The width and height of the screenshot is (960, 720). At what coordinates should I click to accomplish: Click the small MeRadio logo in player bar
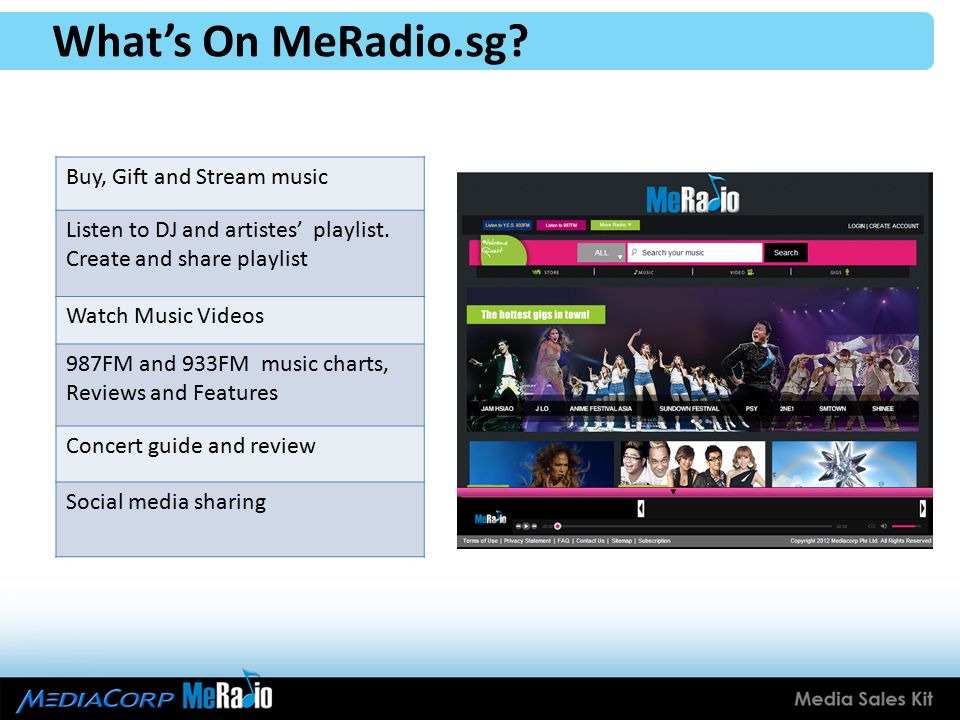pyautogui.click(x=490, y=519)
